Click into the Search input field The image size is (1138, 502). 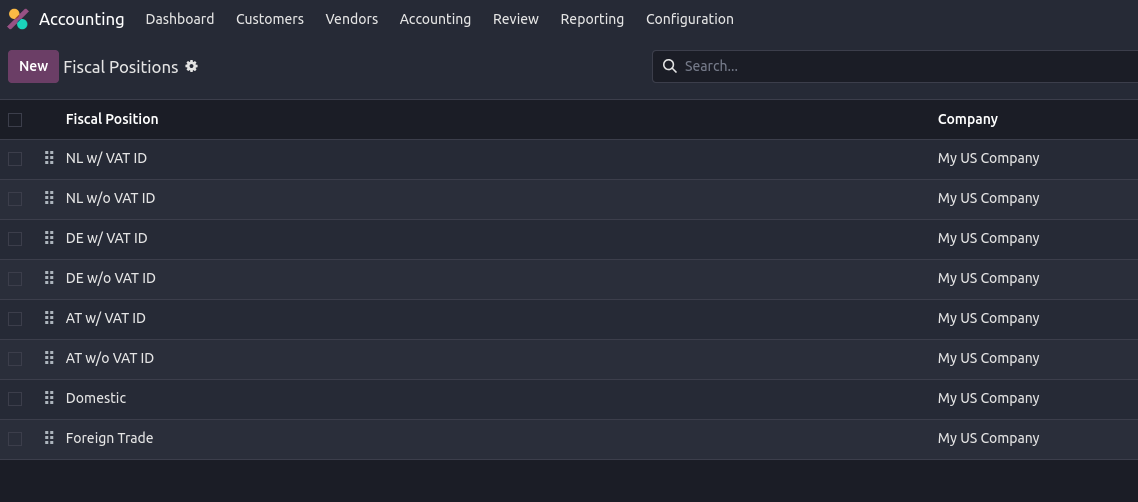coord(900,66)
